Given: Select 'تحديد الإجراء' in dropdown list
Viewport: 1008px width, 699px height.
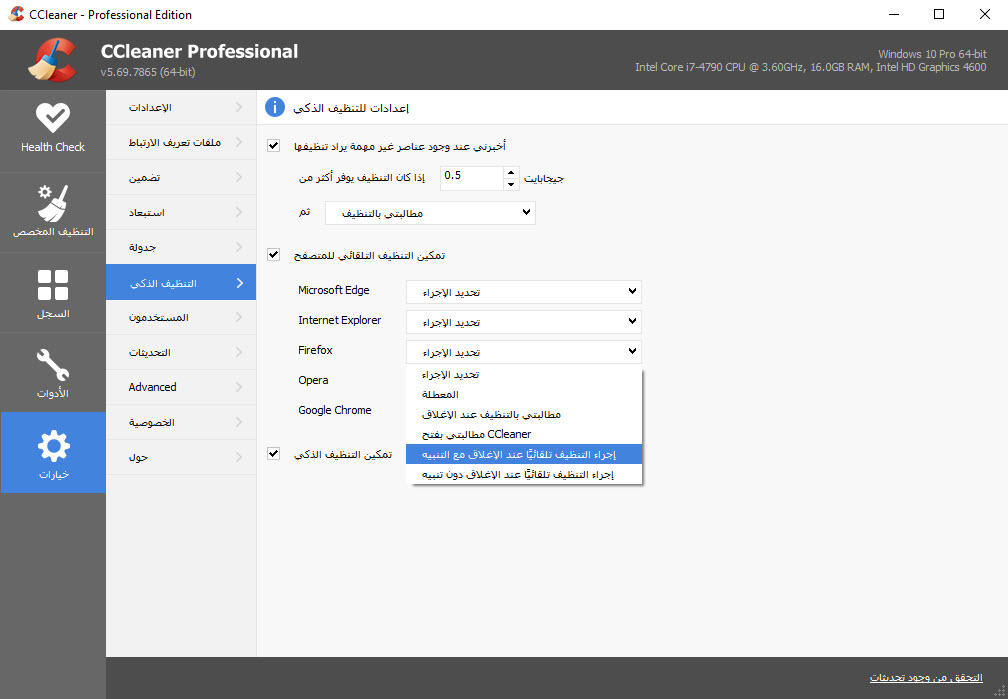Looking at the screenshot, I should point(524,374).
